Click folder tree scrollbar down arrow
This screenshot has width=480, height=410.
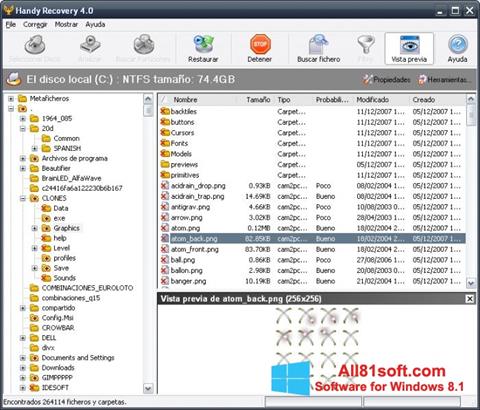(148, 388)
